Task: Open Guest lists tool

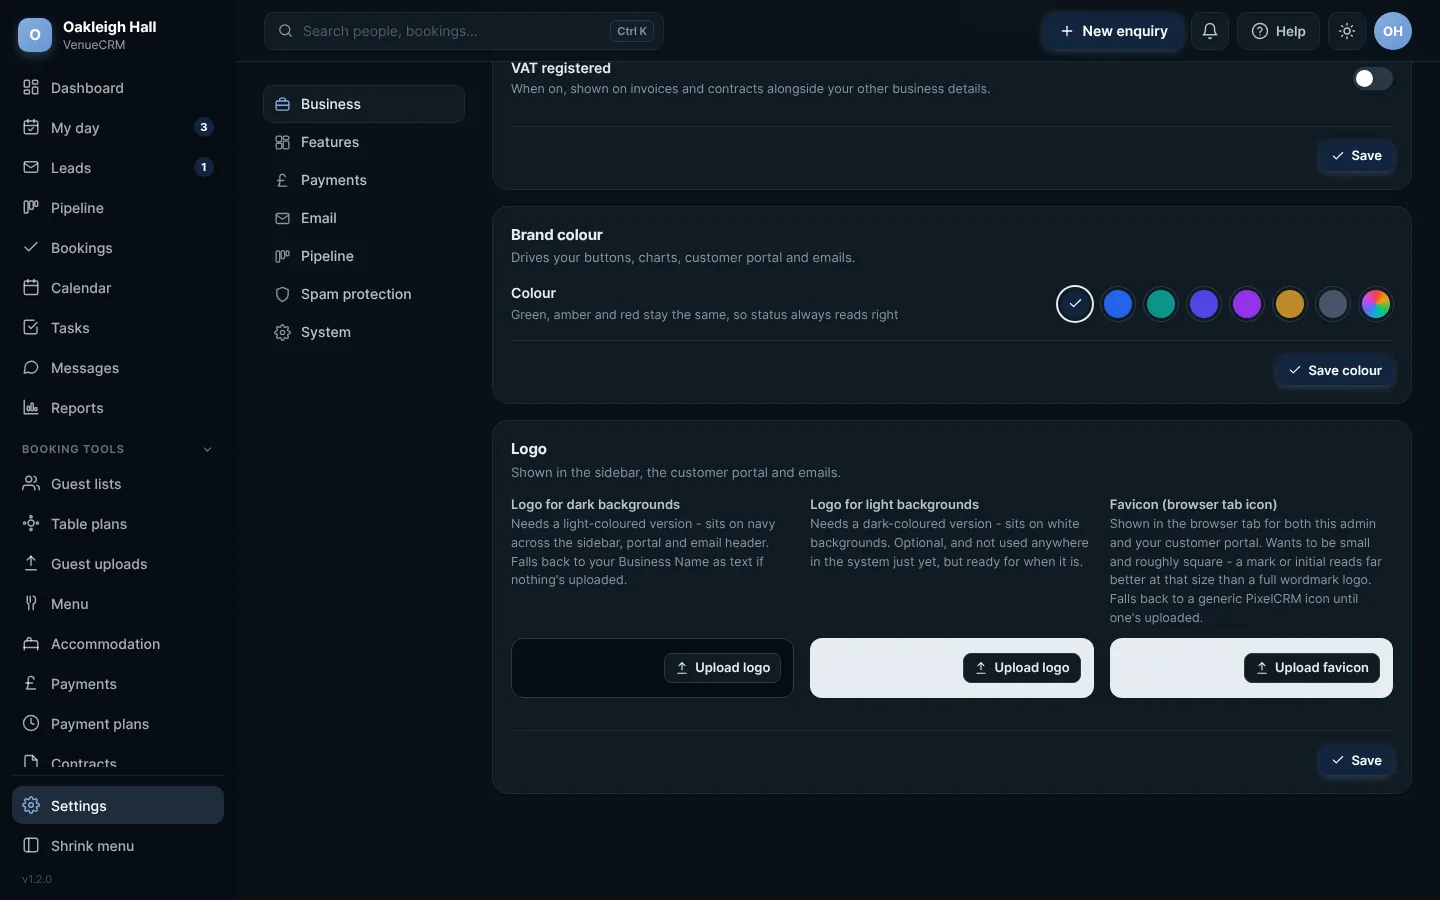Action: 118,484
